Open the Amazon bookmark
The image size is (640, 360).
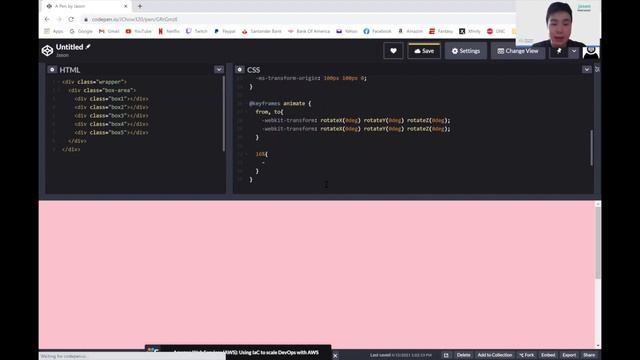click(x=410, y=31)
